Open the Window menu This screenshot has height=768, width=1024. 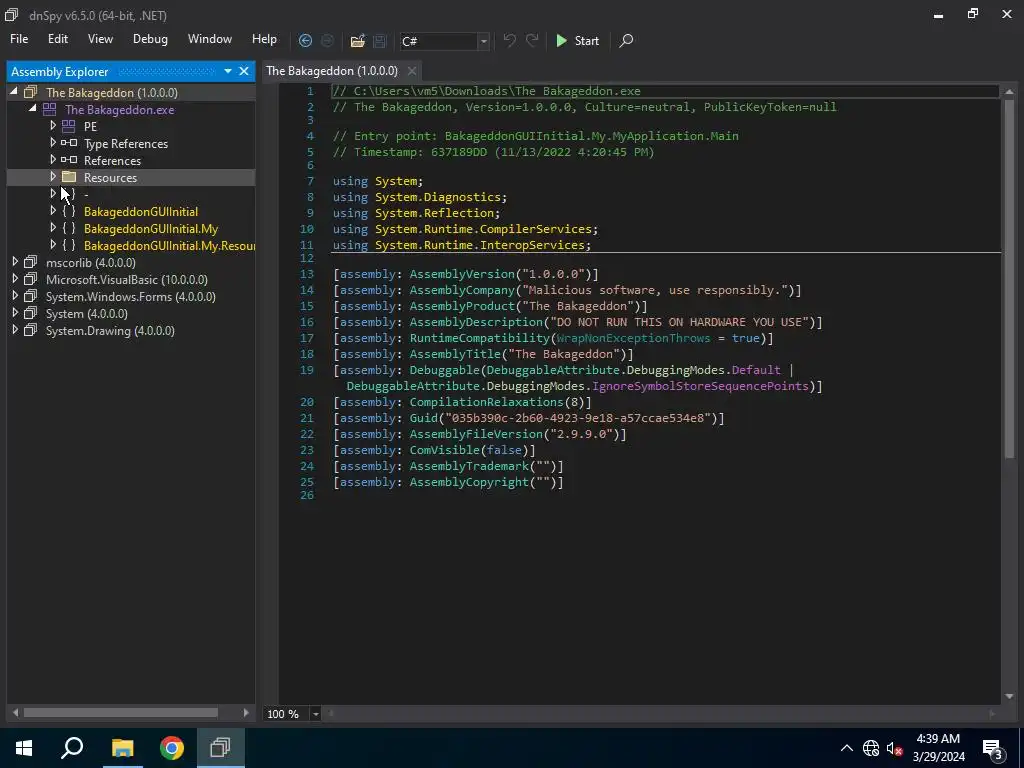coord(210,39)
